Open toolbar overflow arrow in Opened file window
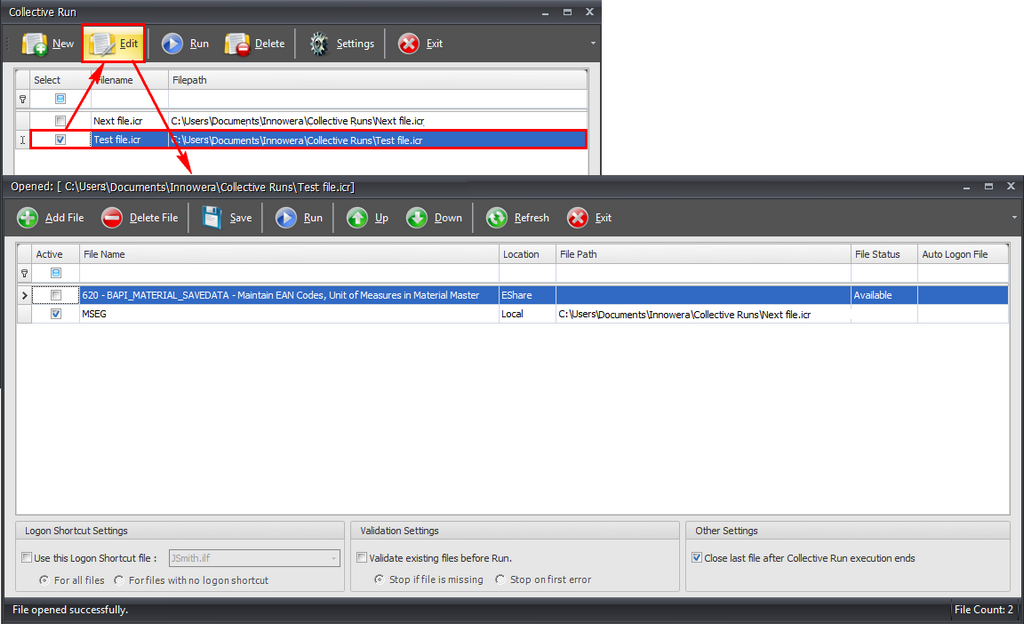Screen dimensions: 1024x624 point(1014,217)
